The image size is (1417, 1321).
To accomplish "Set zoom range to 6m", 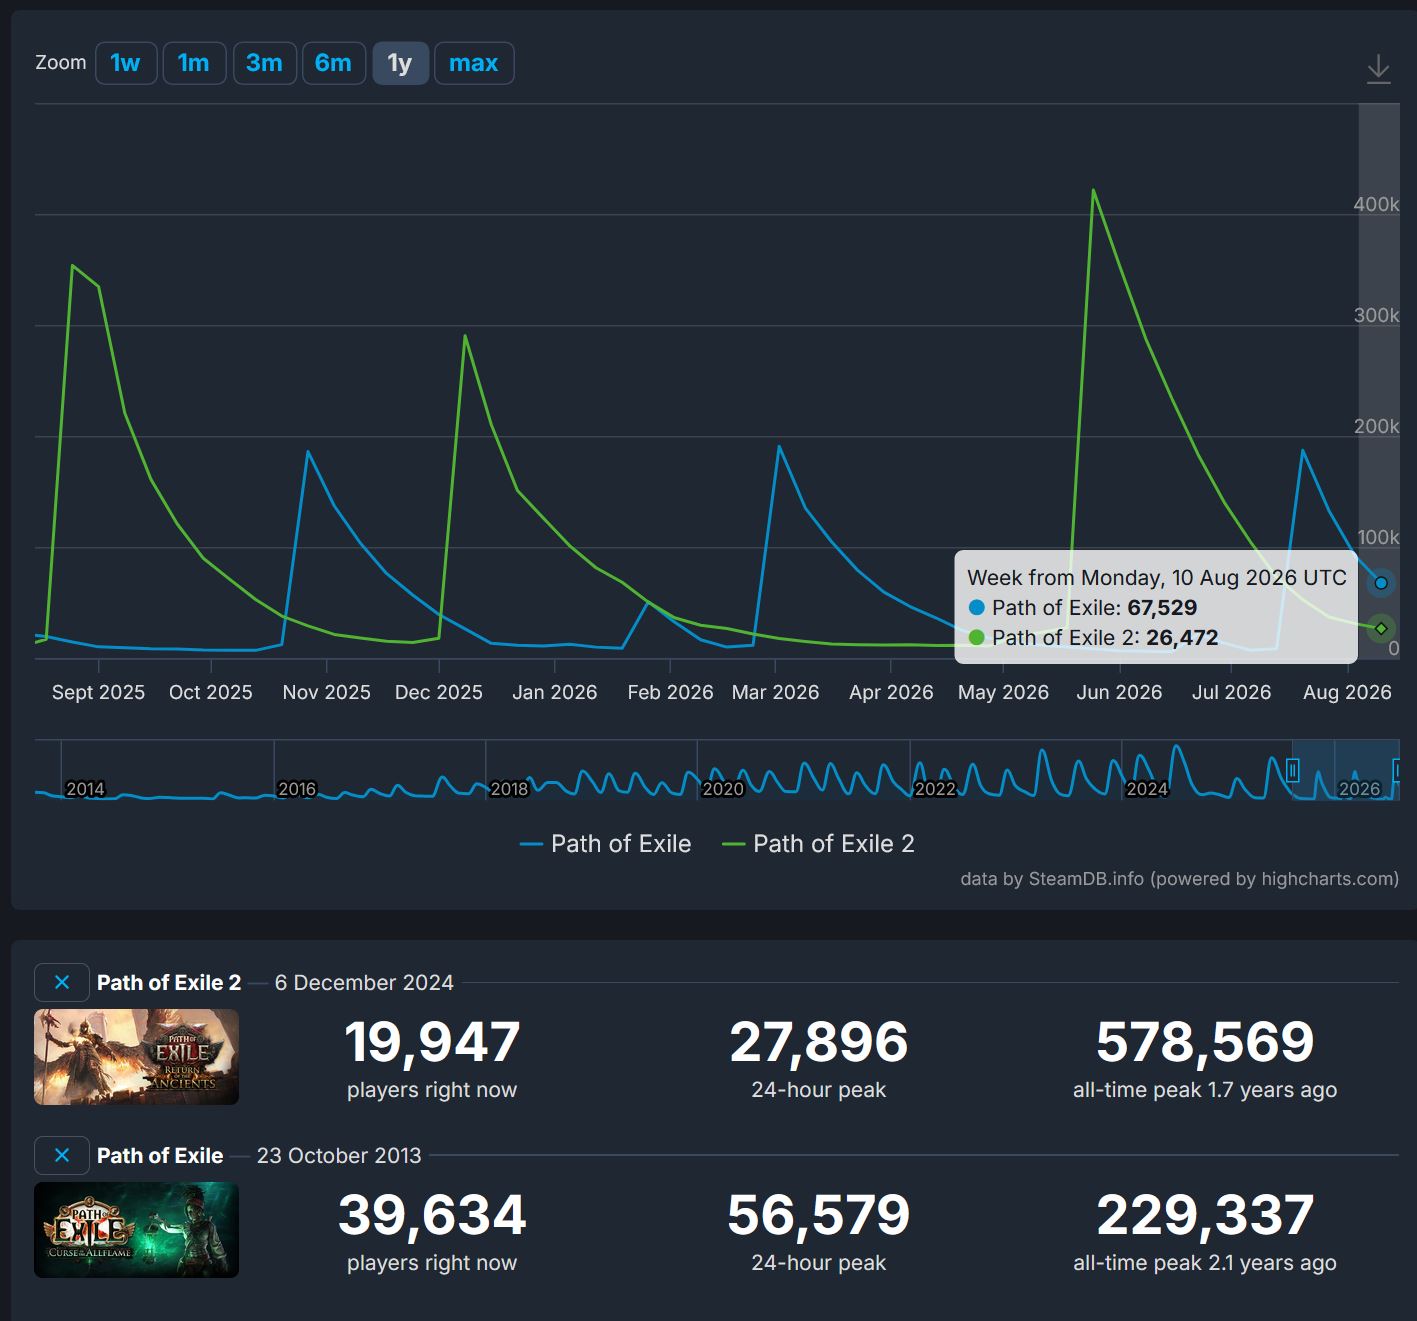I will (x=333, y=63).
